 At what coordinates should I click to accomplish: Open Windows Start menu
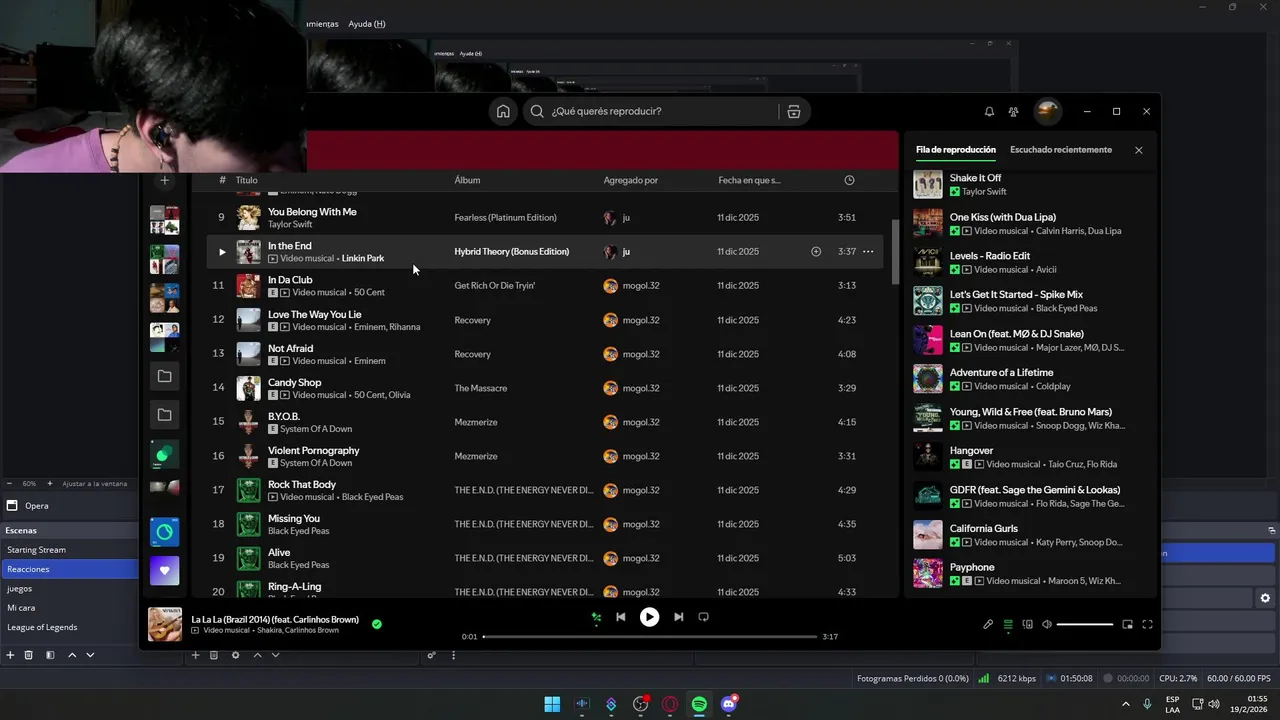click(x=552, y=704)
